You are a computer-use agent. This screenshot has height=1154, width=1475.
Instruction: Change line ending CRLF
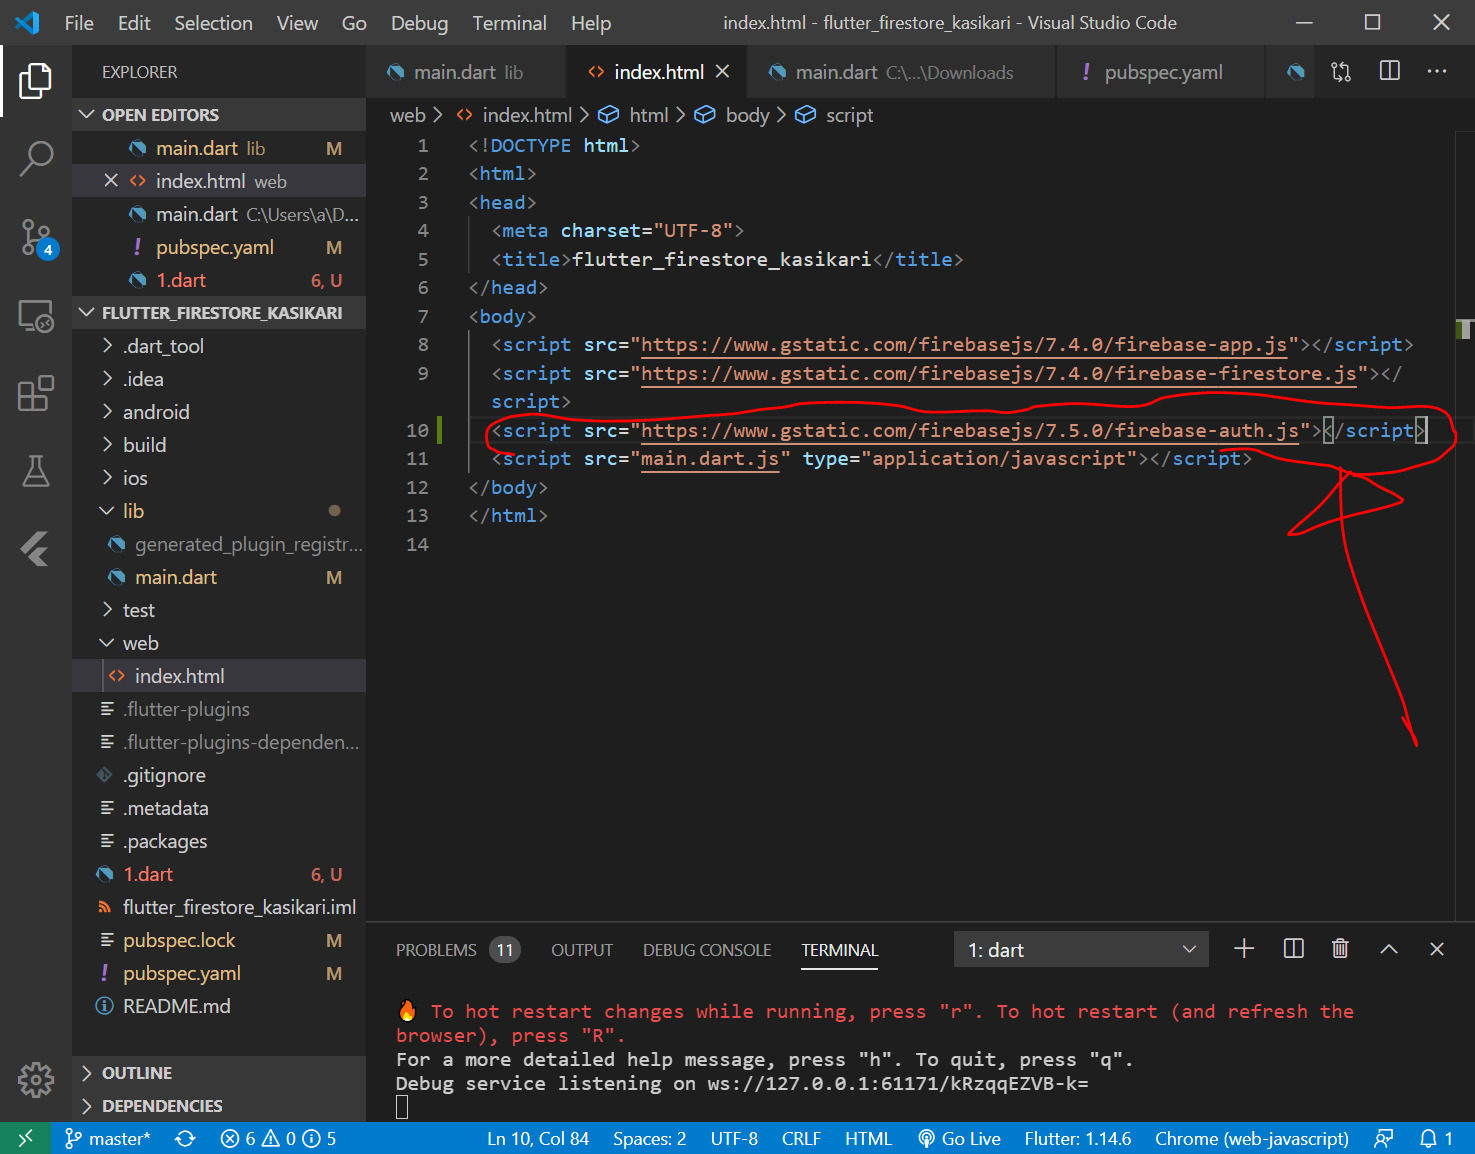801,1138
